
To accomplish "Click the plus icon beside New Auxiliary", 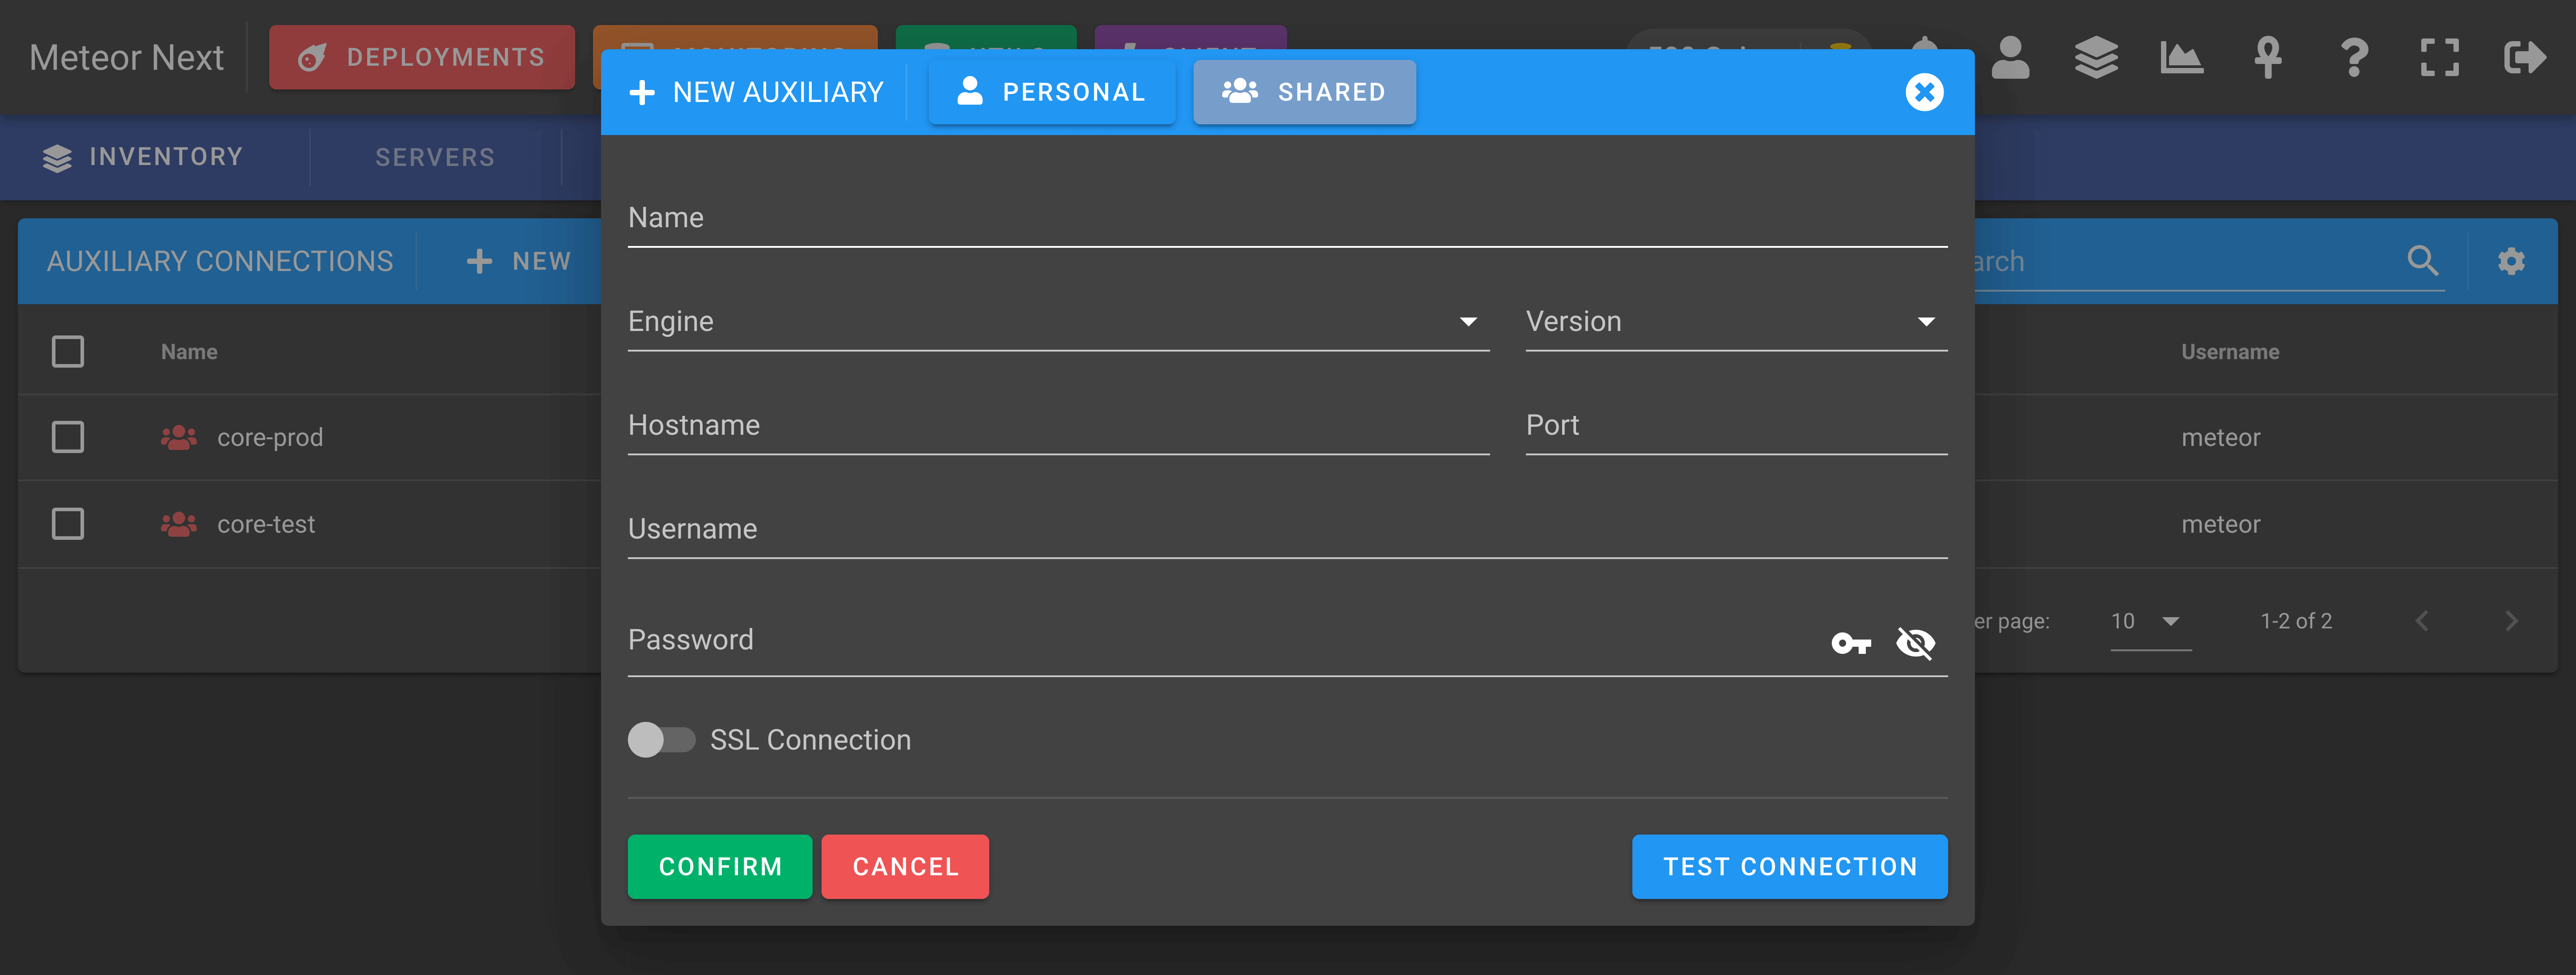I will click(x=642, y=92).
